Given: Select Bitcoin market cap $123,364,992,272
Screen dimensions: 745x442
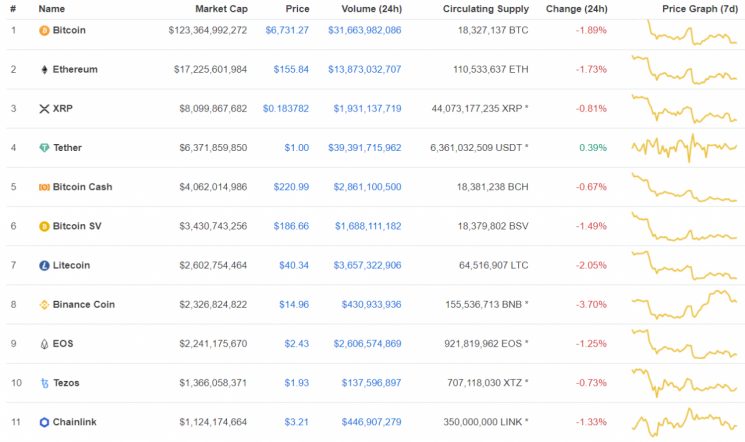Looking at the screenshot, I should [x=208, y=30].
